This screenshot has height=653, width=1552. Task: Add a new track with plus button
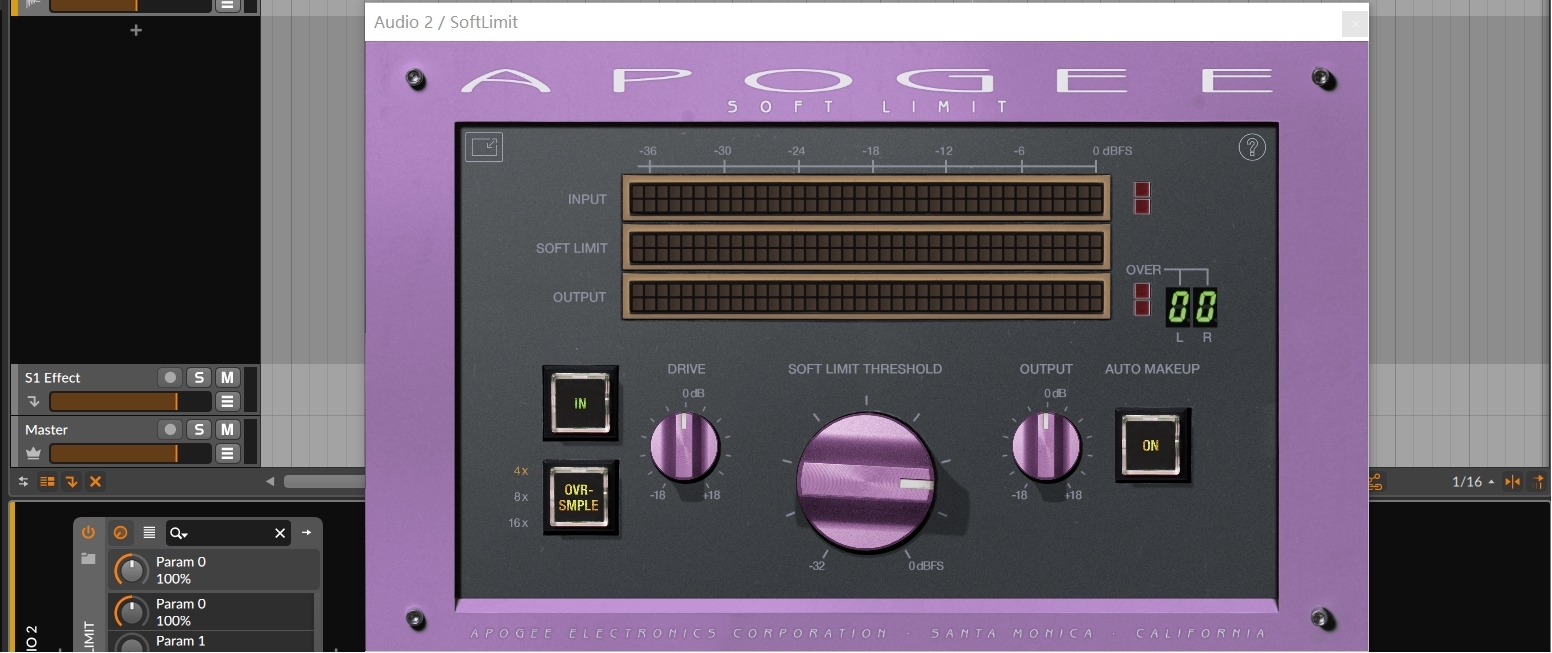tap(136, 30)
